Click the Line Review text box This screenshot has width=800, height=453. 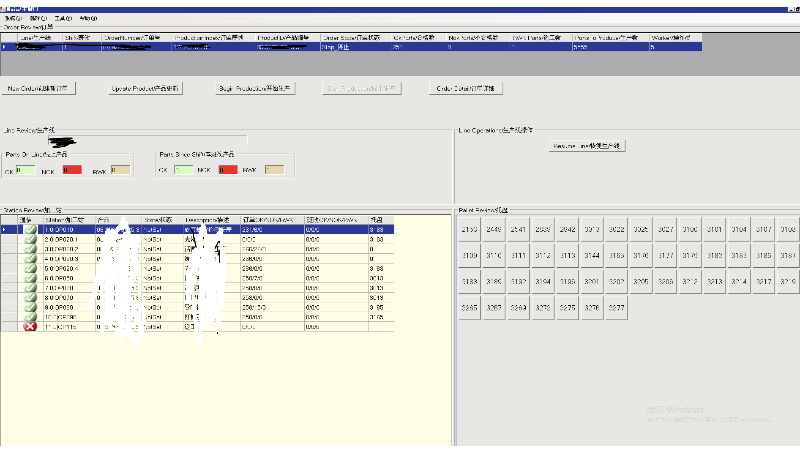[148, 141]
